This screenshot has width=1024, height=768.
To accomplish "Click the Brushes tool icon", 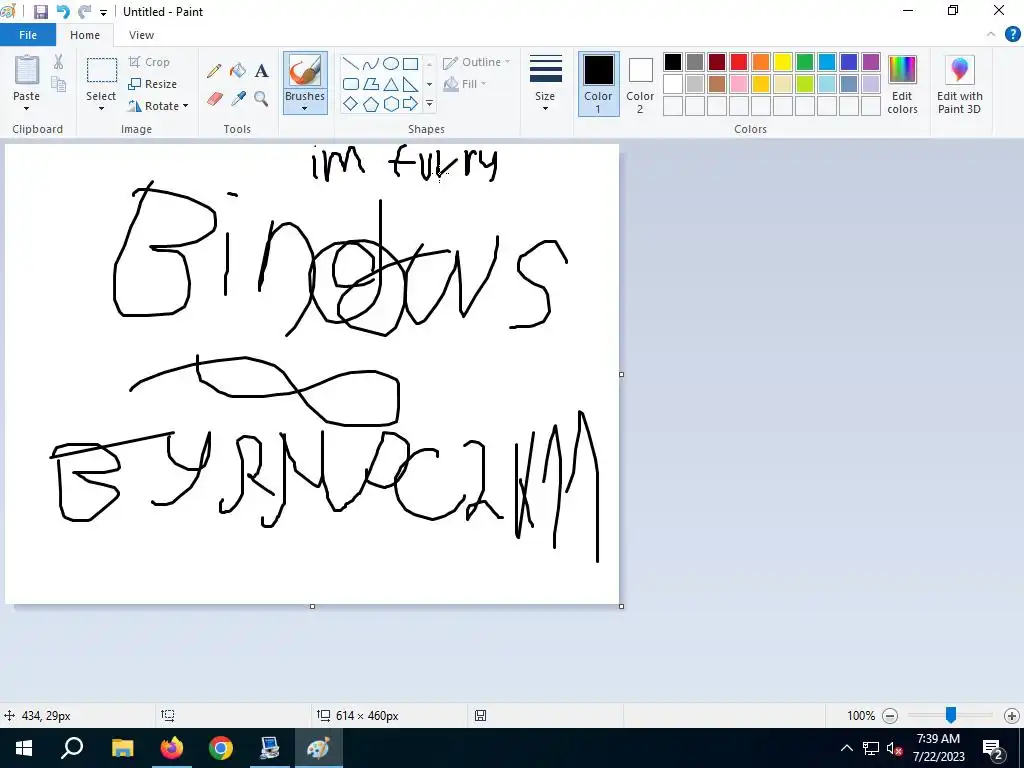I will point(305,71).
